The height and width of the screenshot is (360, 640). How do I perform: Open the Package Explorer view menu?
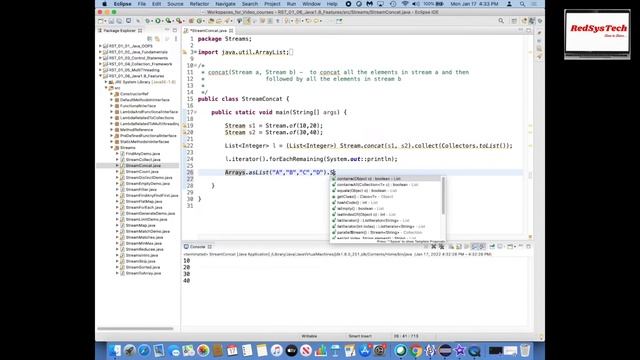pos(176,39)
